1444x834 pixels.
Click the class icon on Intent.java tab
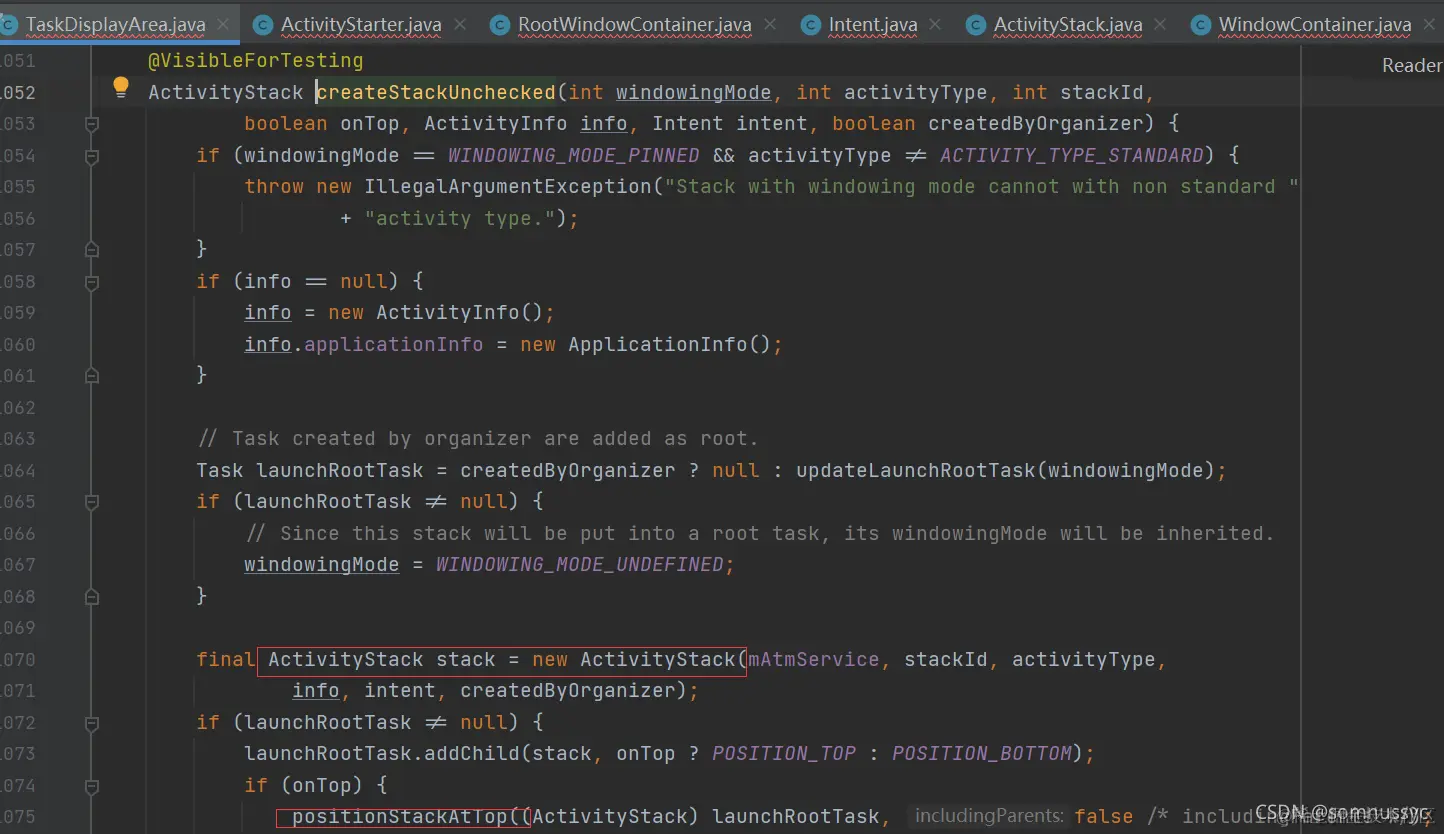tap(811, 25)
